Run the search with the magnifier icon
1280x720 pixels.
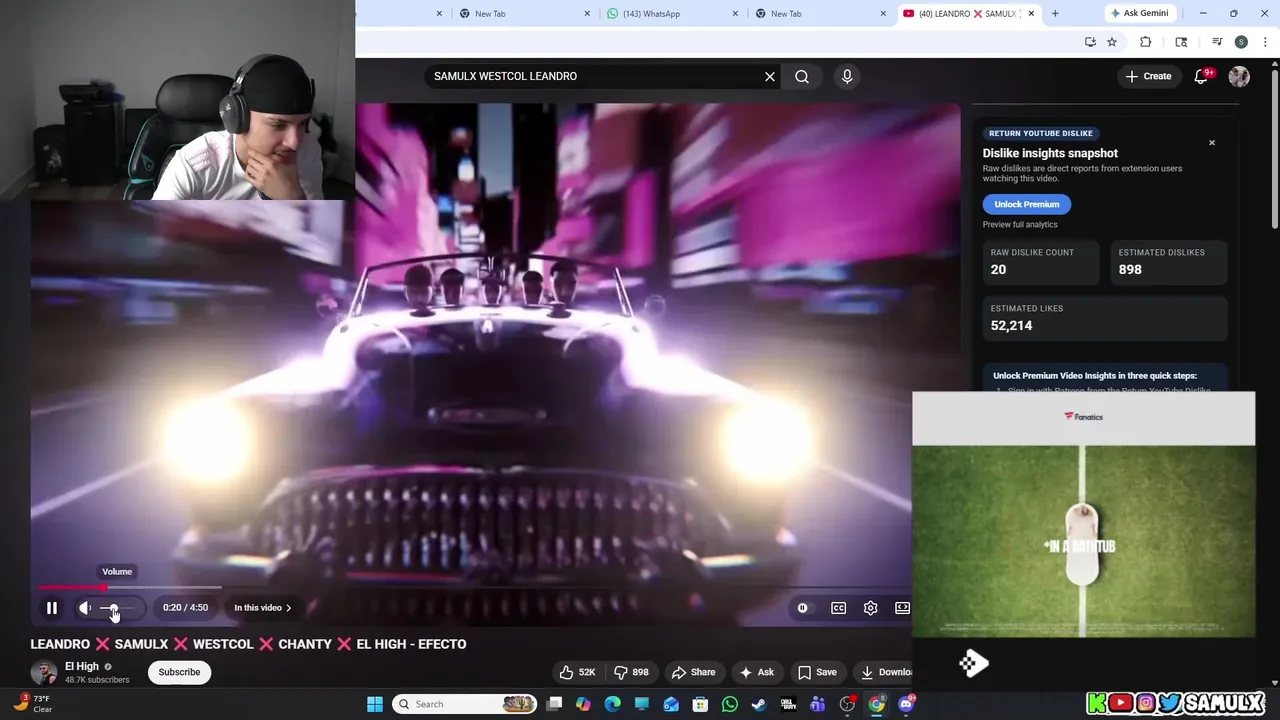(x=802, y=76)
